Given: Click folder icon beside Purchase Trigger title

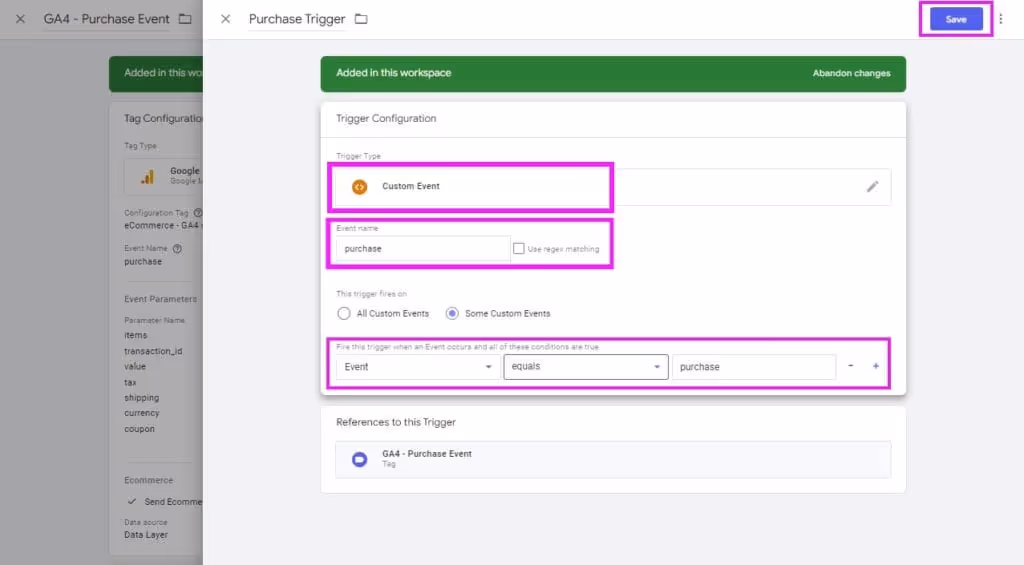Looking at the screenshot, I should pyautogui.click(x=361, y=19).
